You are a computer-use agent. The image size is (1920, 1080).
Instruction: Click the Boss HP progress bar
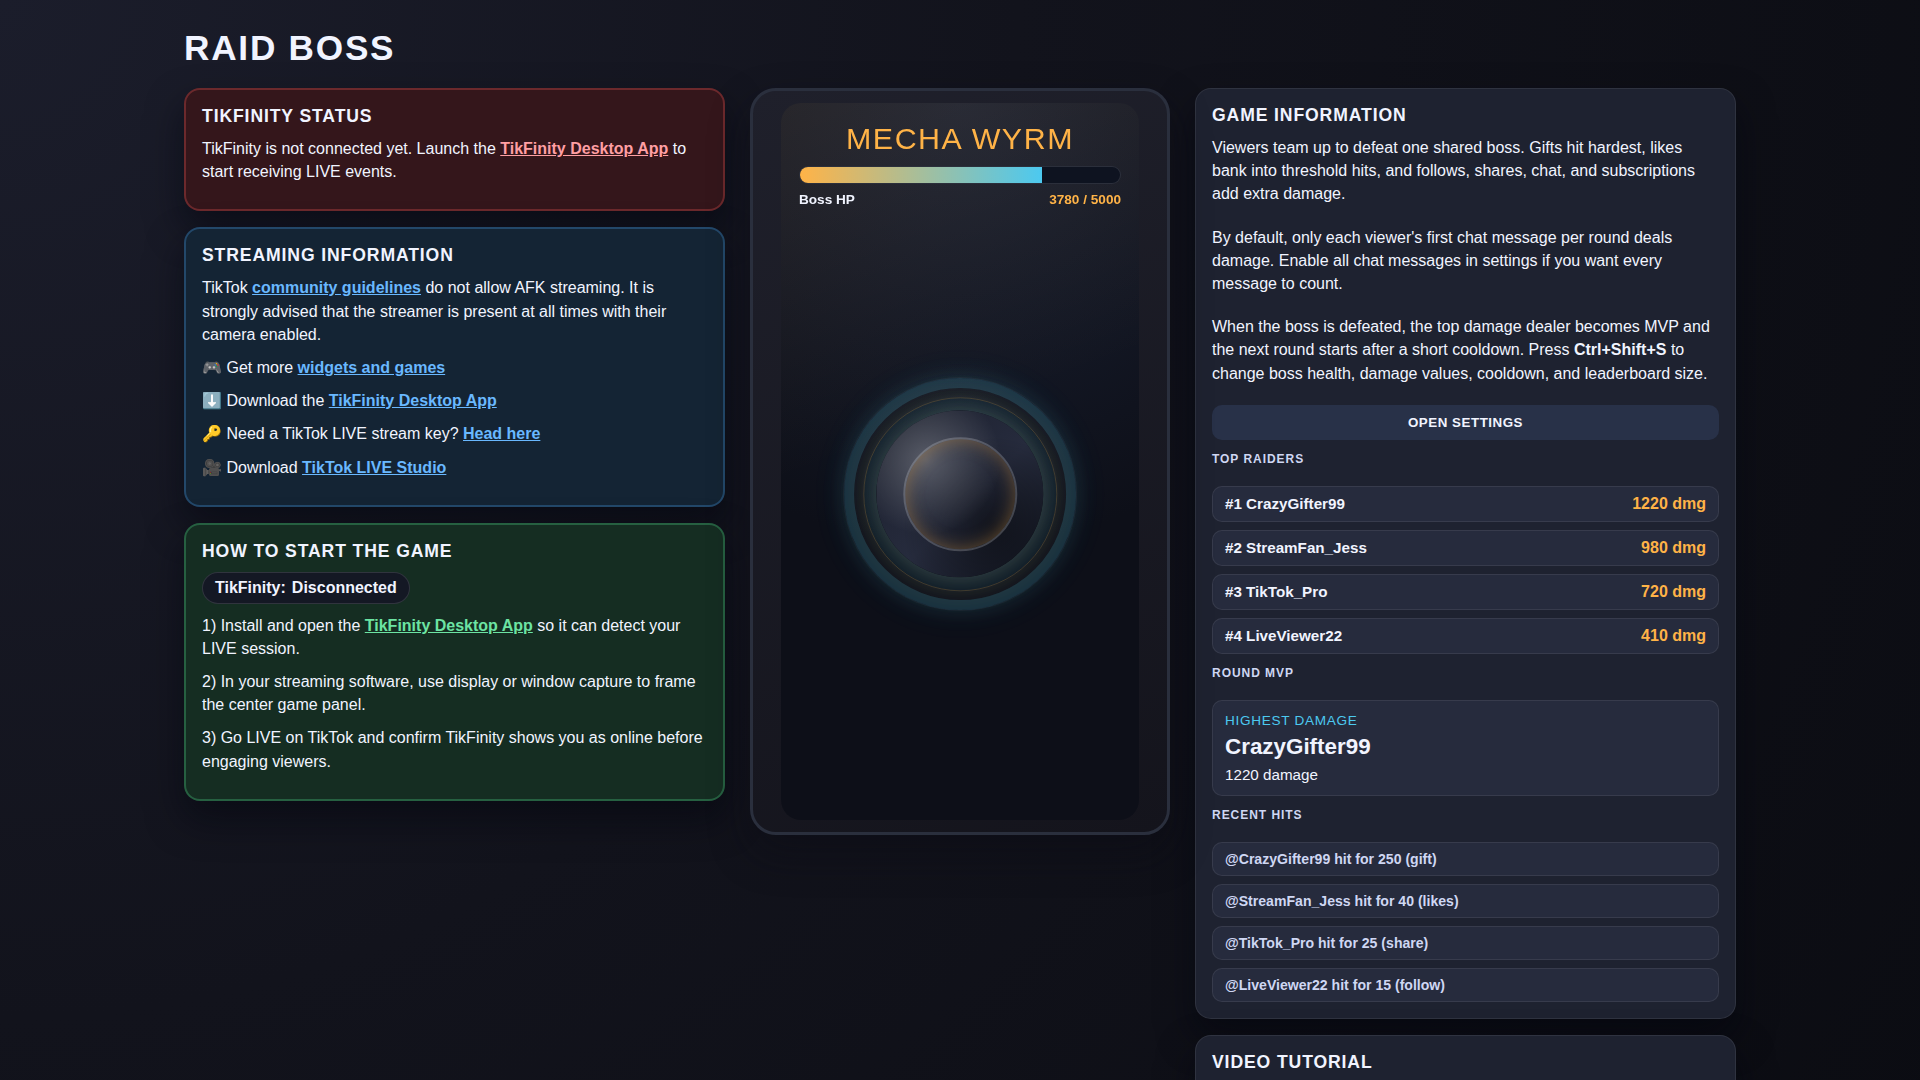point(960,175)
